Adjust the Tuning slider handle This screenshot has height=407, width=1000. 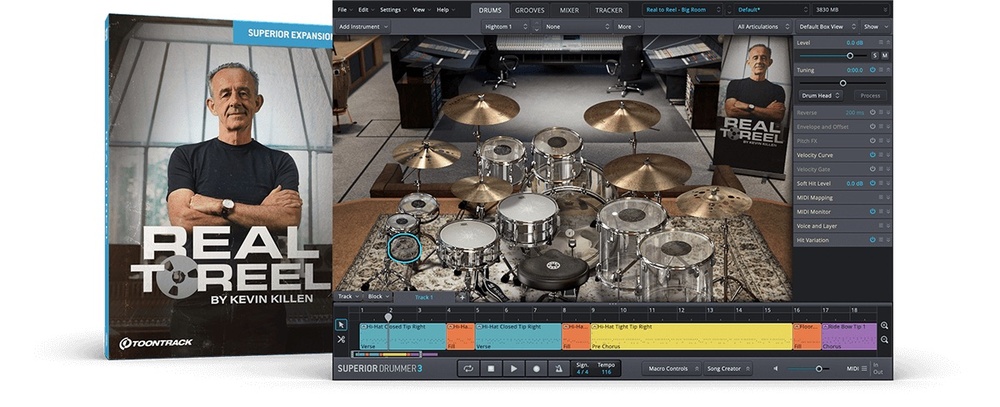pos(842,83)
